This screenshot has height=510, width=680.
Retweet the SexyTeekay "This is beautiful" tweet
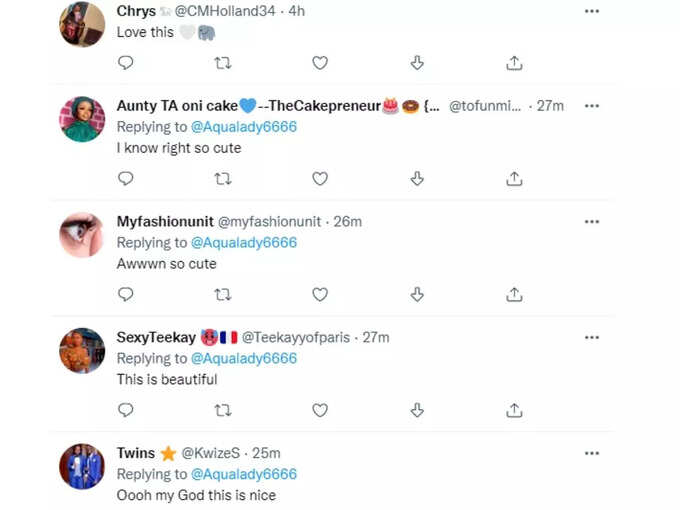(223, 410)
